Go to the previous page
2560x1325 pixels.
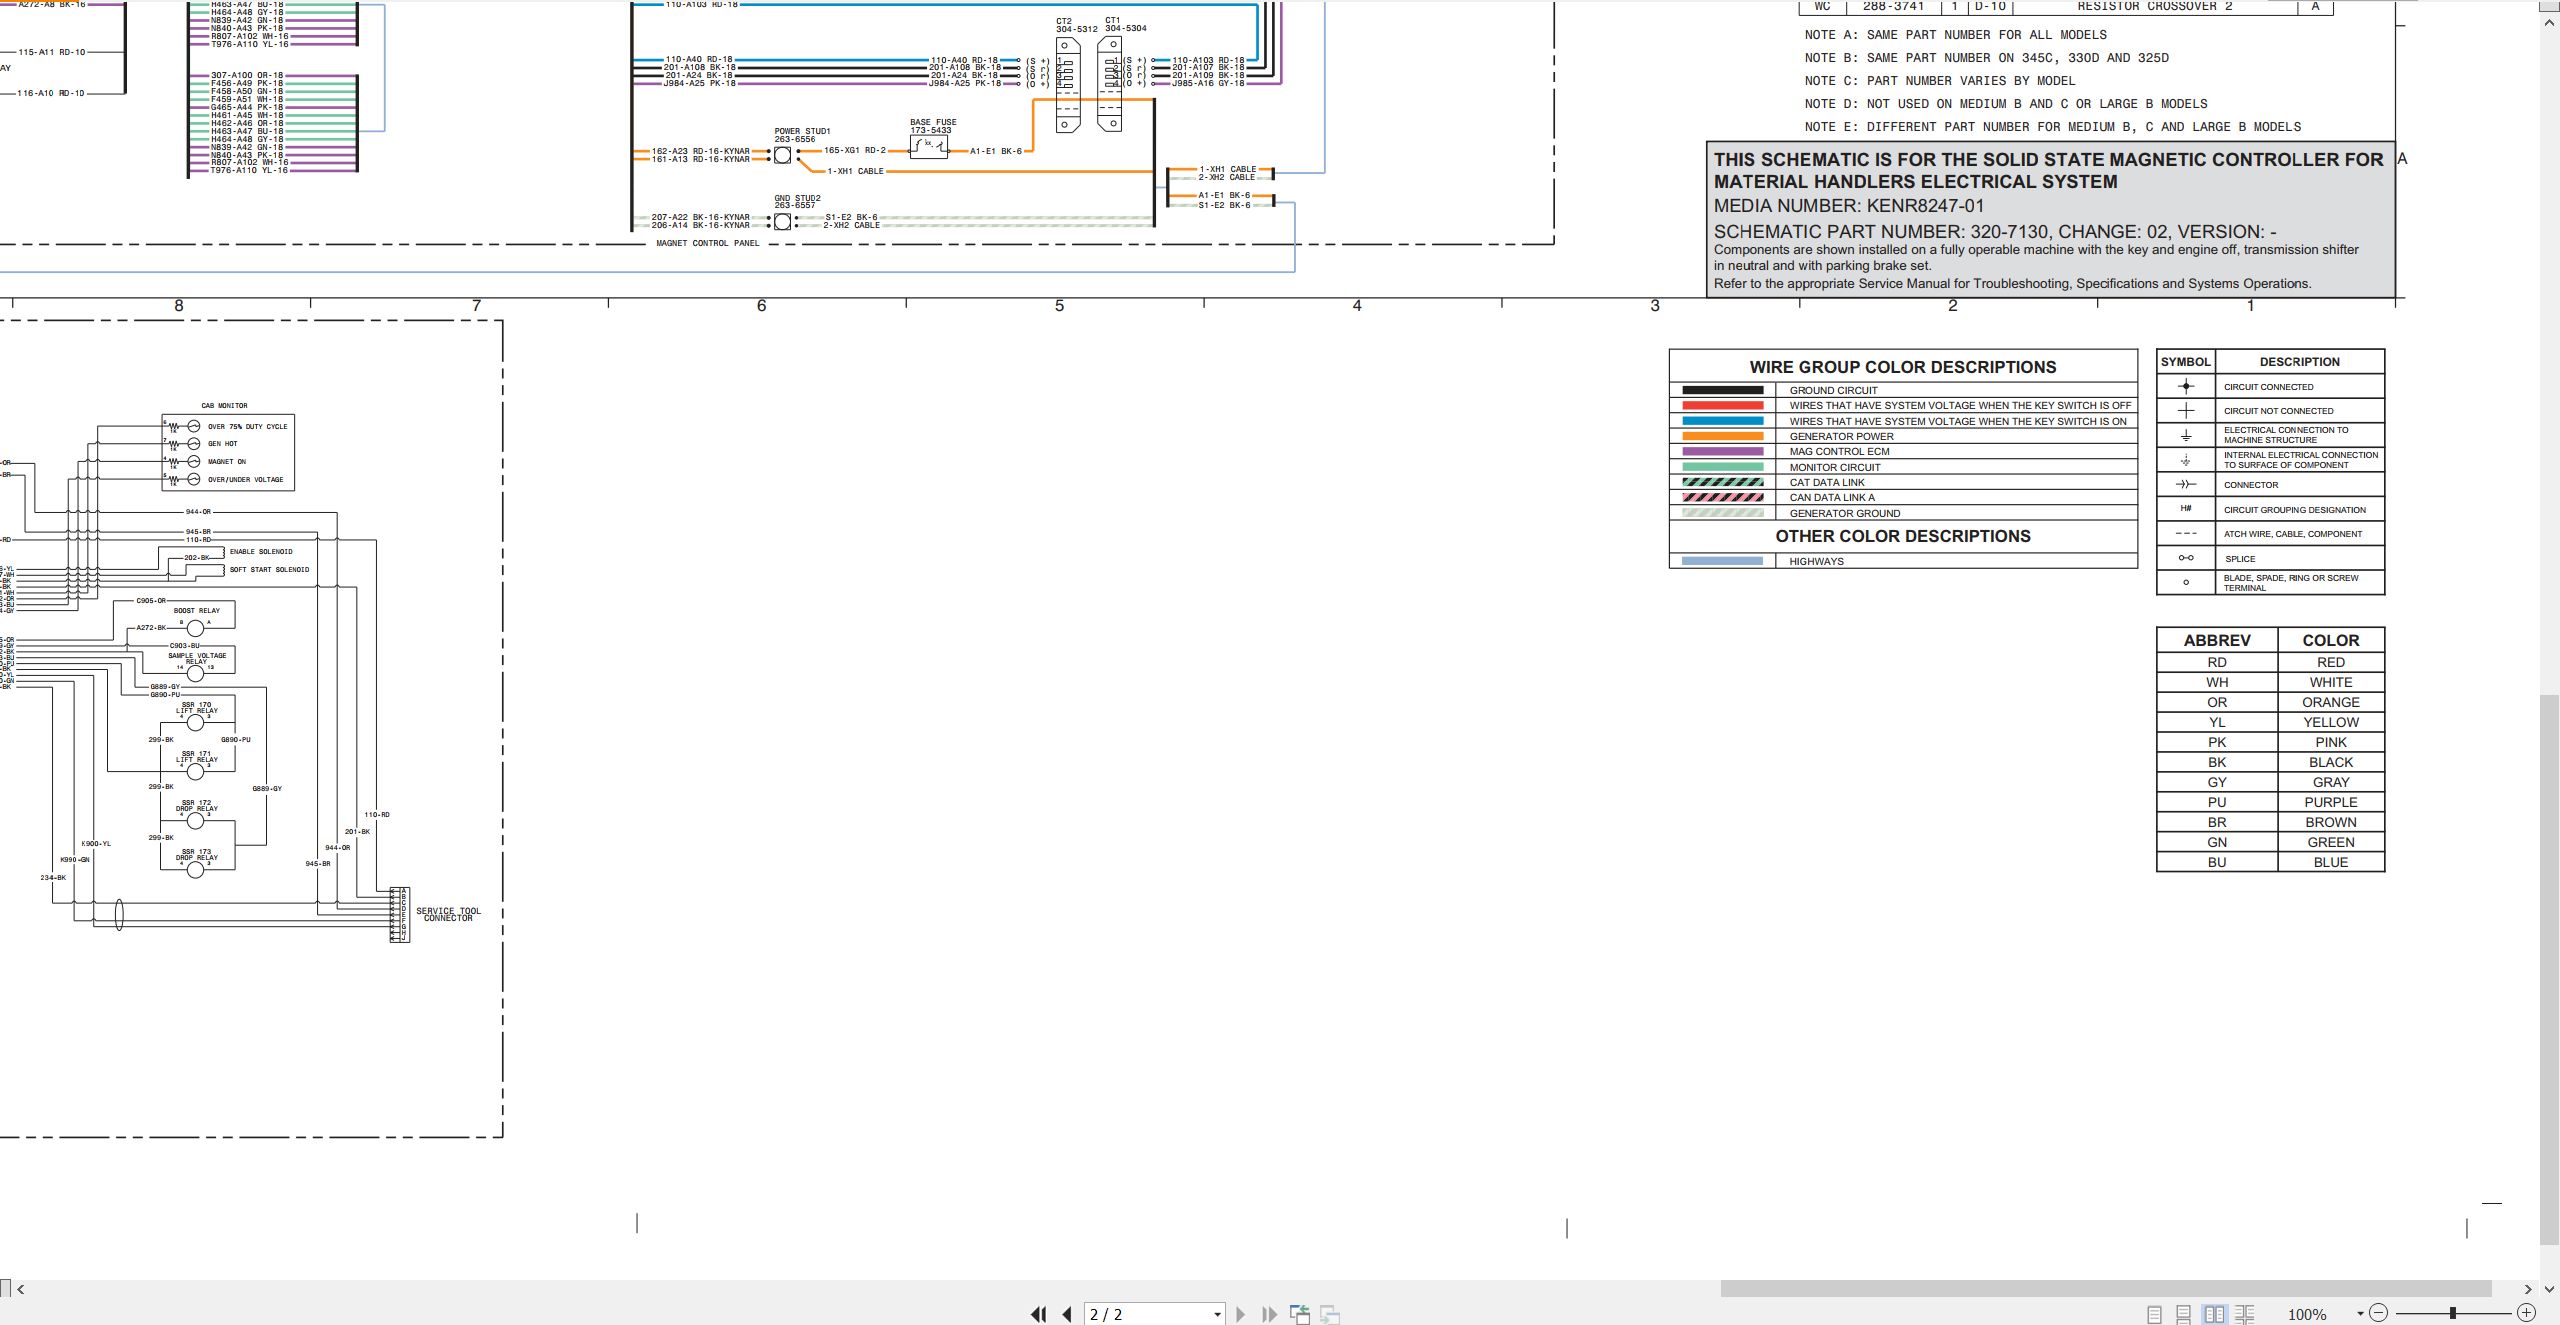[x=1067, y=1314]
